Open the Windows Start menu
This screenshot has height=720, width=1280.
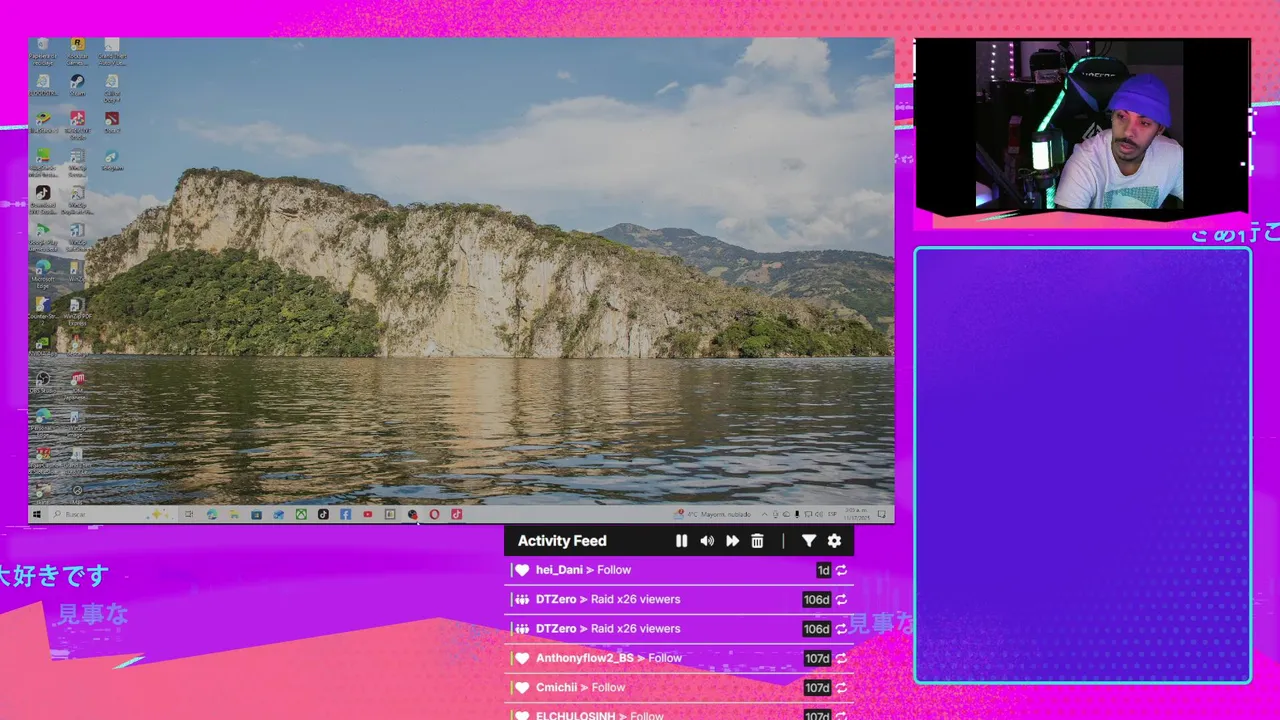[36, 514]
